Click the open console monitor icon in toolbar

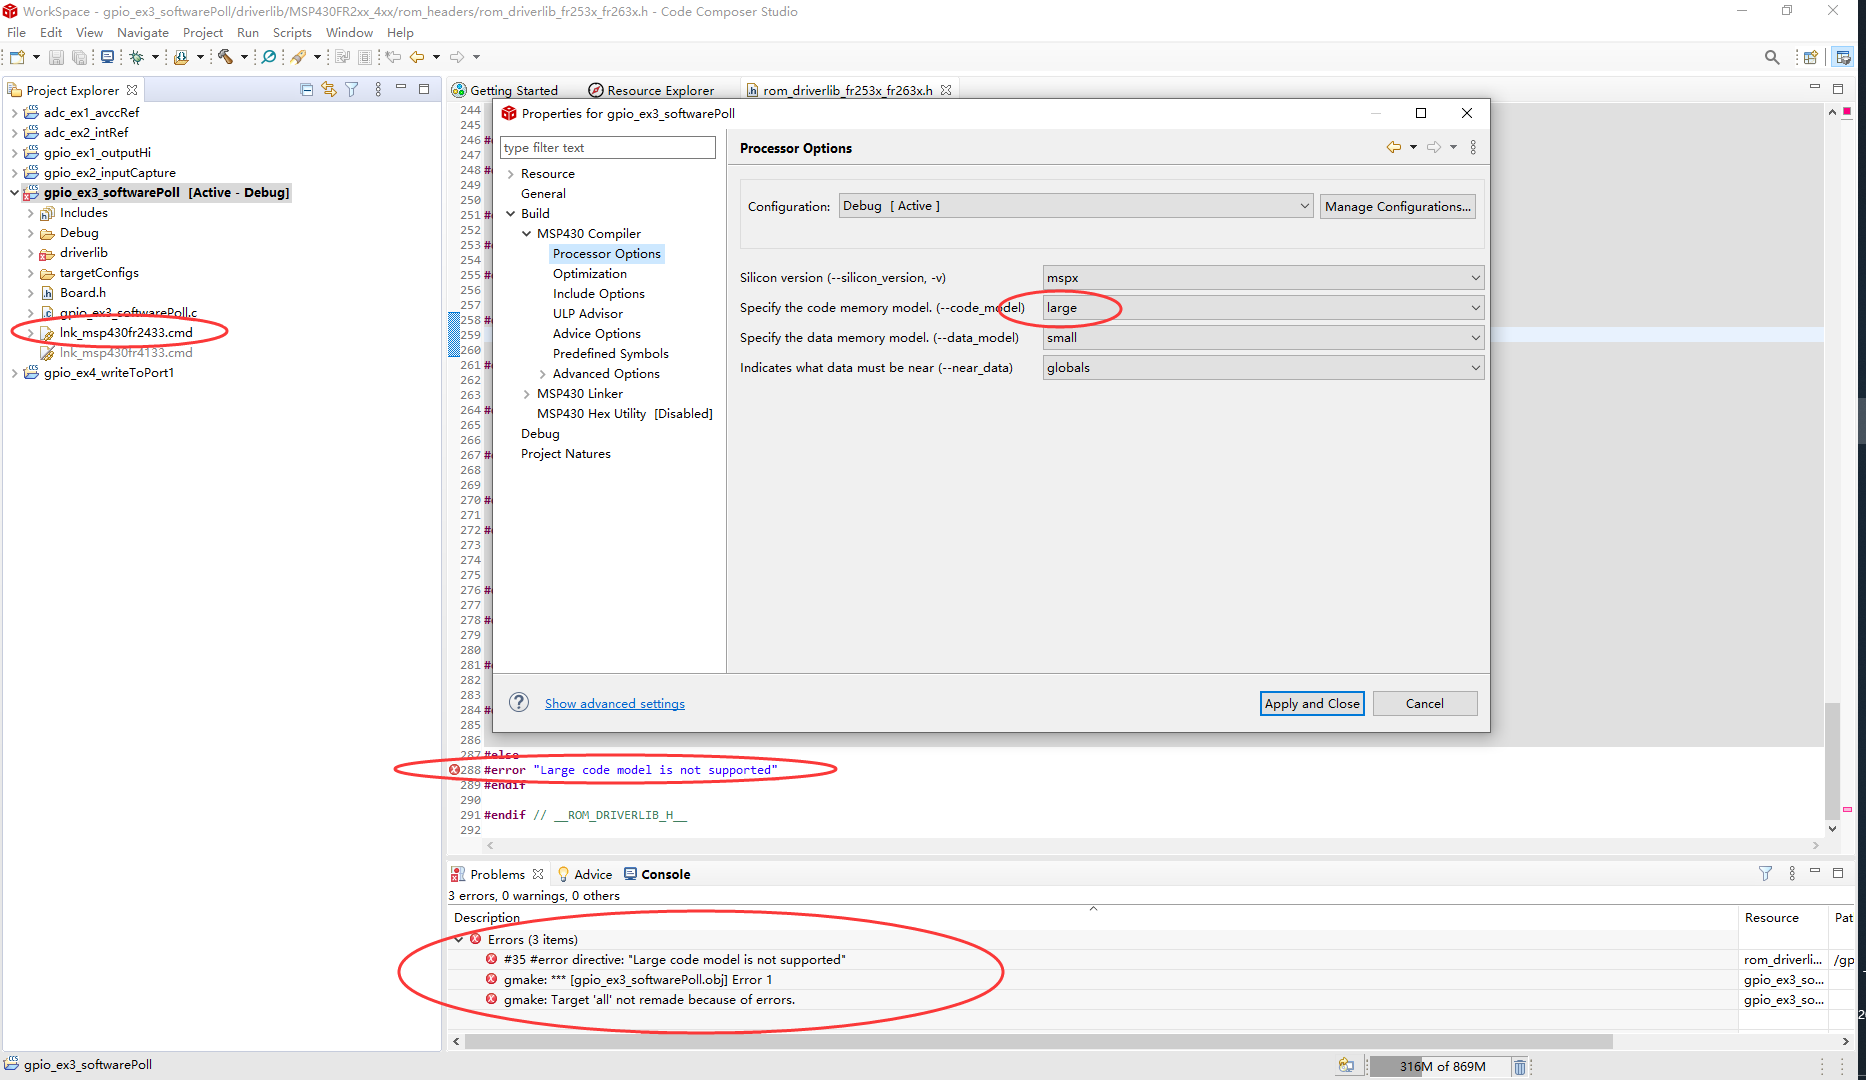[107, 57]
